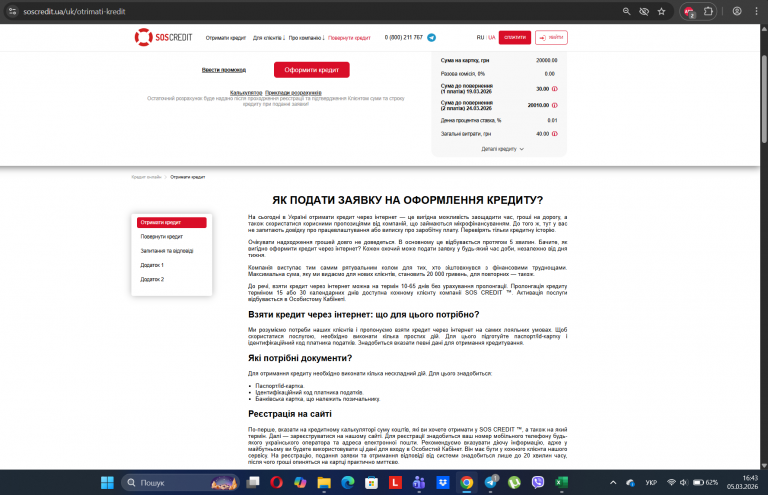Open Запитання та відповіді in sidebar

[x=167, y=251]
